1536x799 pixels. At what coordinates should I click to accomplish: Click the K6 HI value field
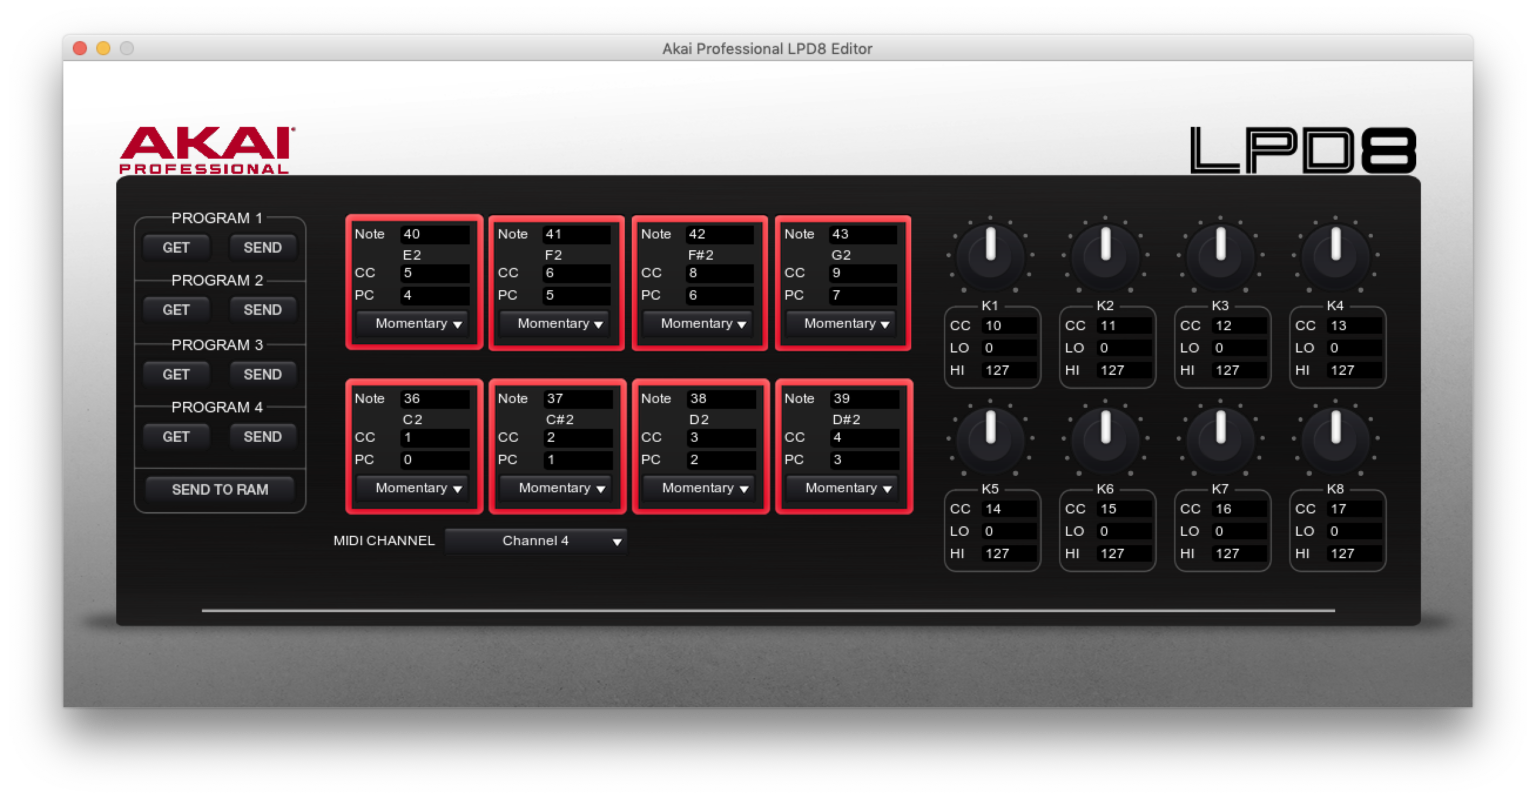(x=1124, y=553)
